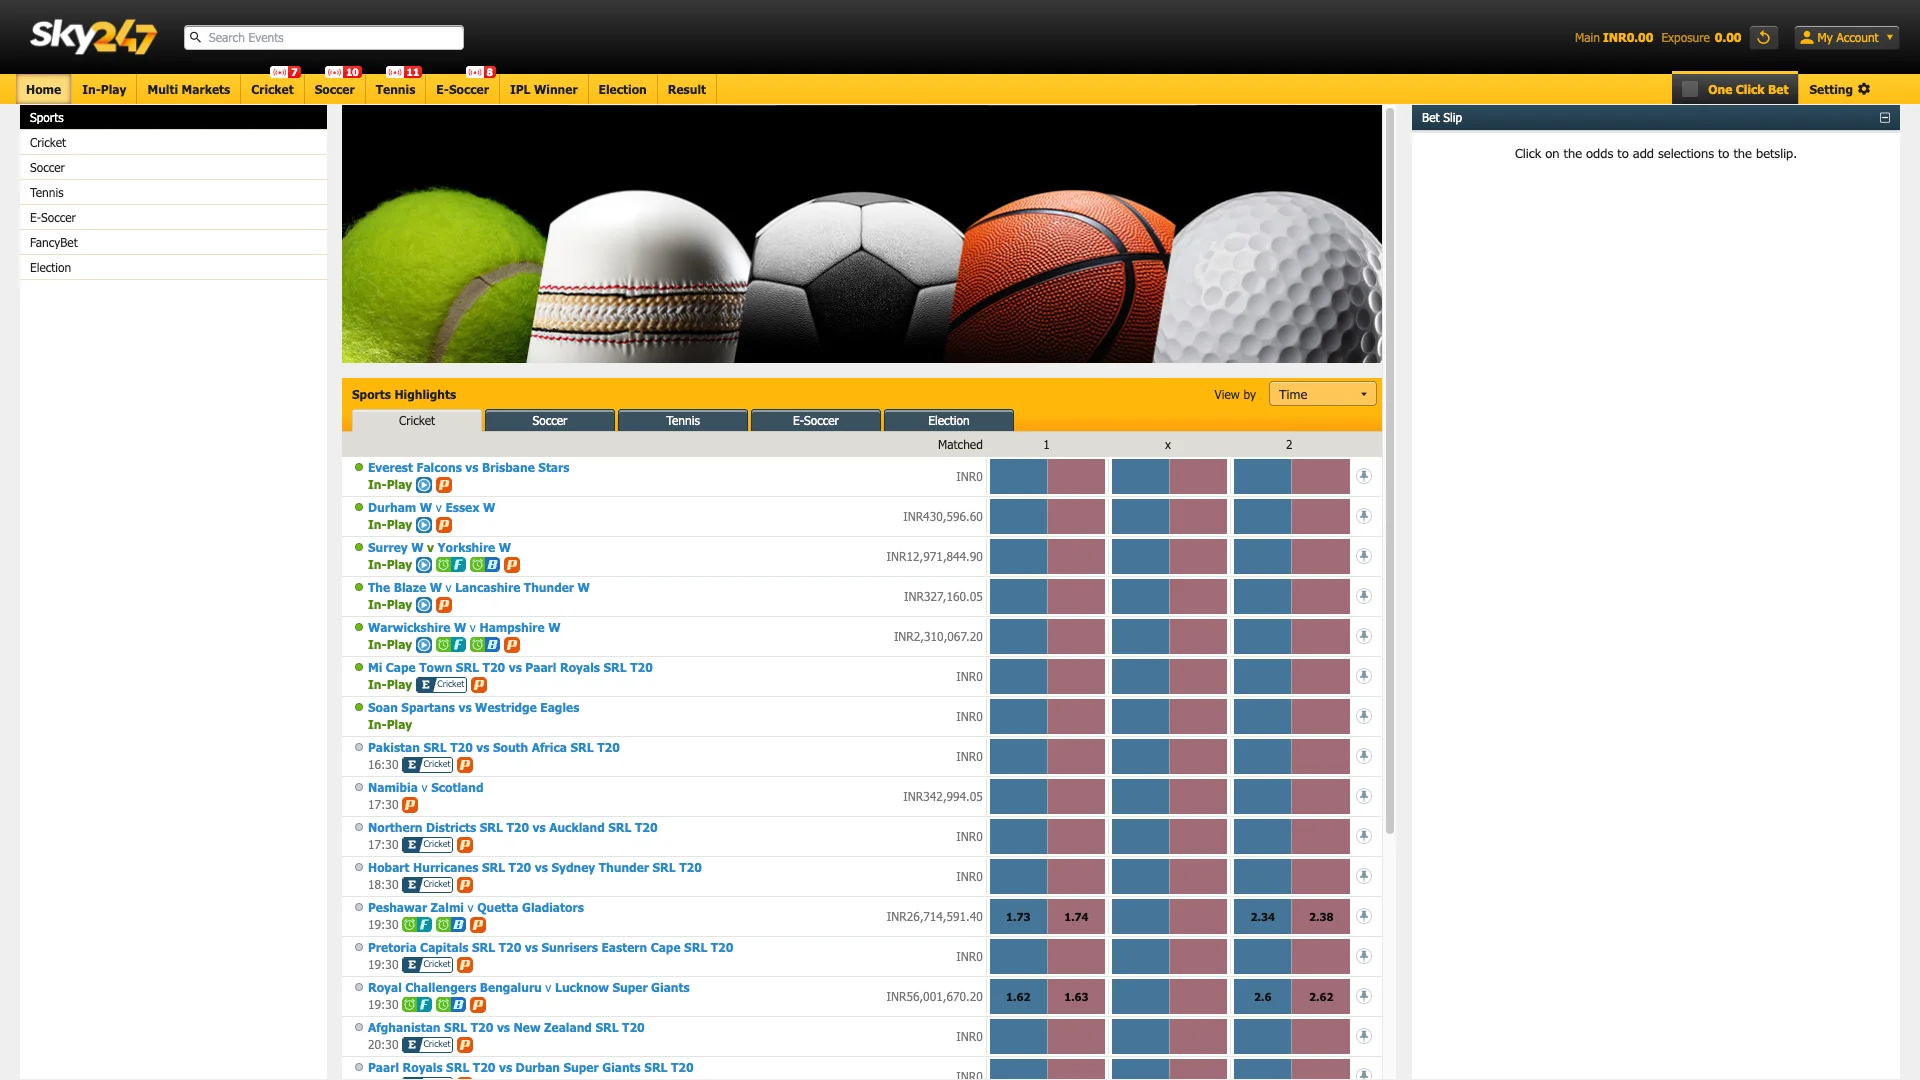
Task: Enable the One Click Bet toggle
Action: (x=1690, y=89)
